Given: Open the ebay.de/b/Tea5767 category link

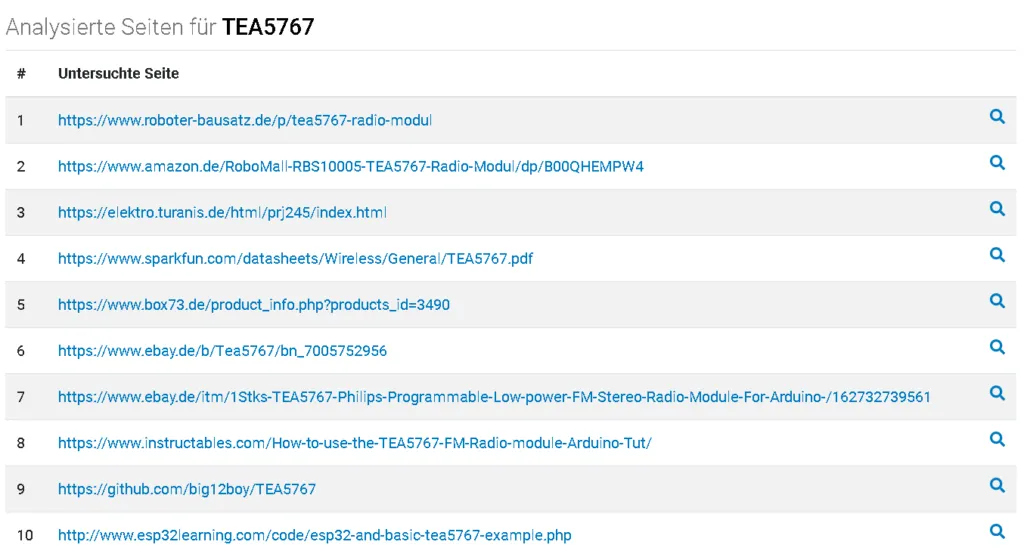Looking at the screenshot, I should (222, 351).
